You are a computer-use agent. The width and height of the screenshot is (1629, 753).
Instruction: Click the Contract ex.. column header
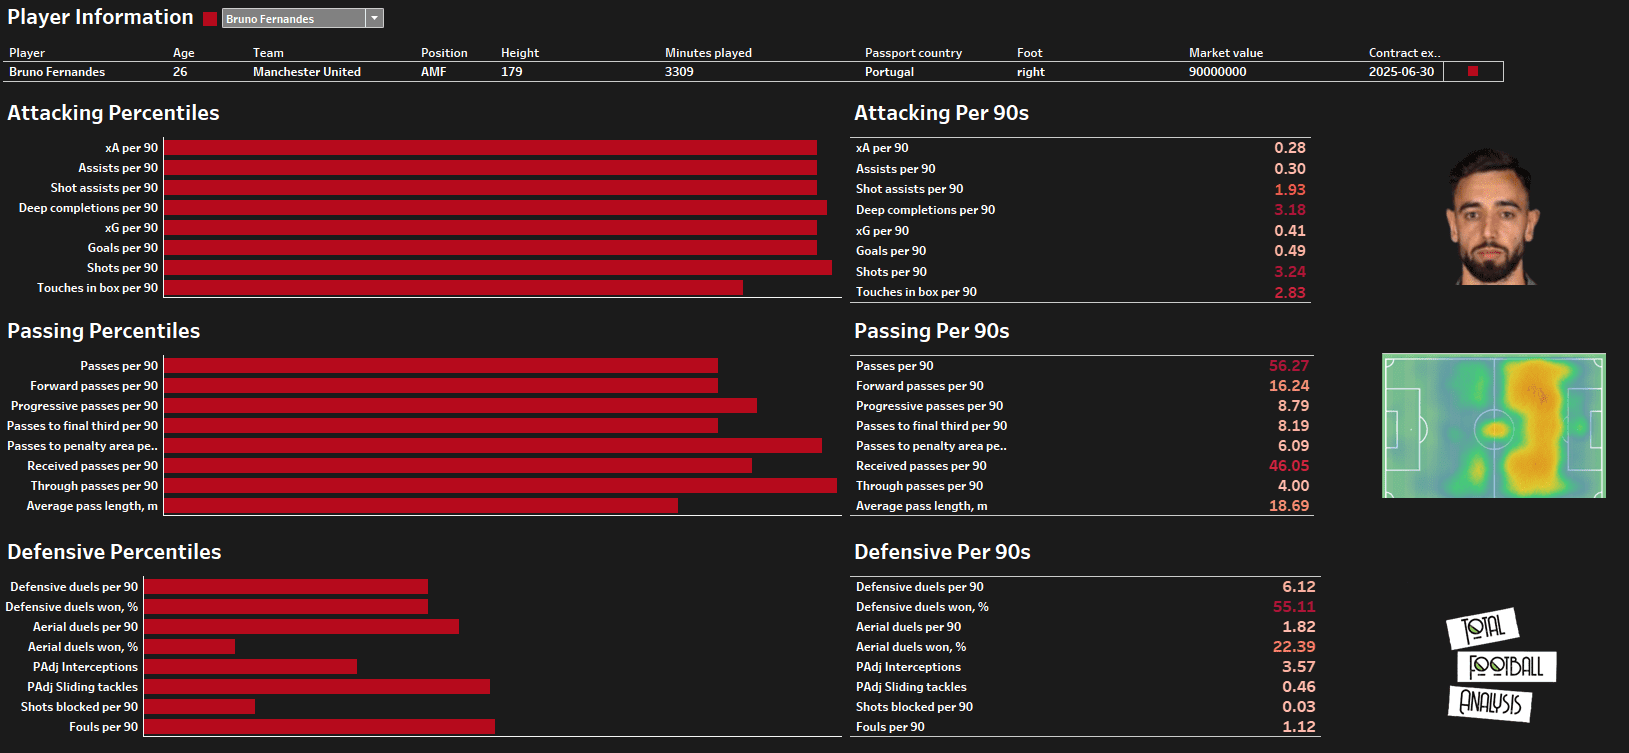pos(1404,53)
